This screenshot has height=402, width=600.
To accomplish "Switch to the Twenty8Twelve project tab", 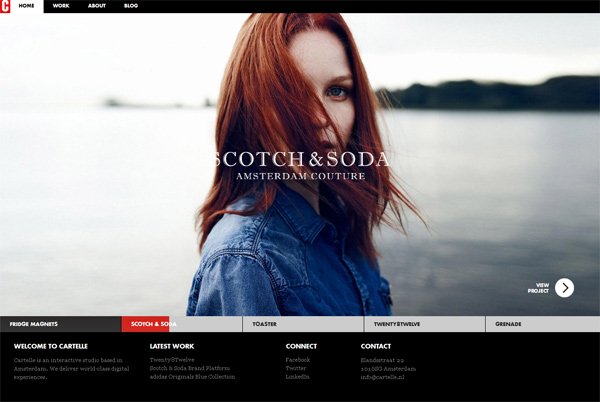I will 424,324.
